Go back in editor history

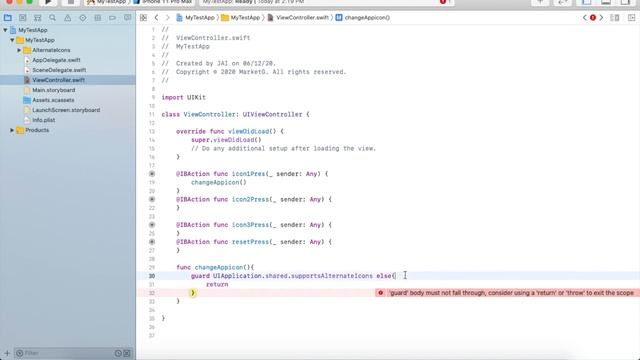[x=156, y=18]
